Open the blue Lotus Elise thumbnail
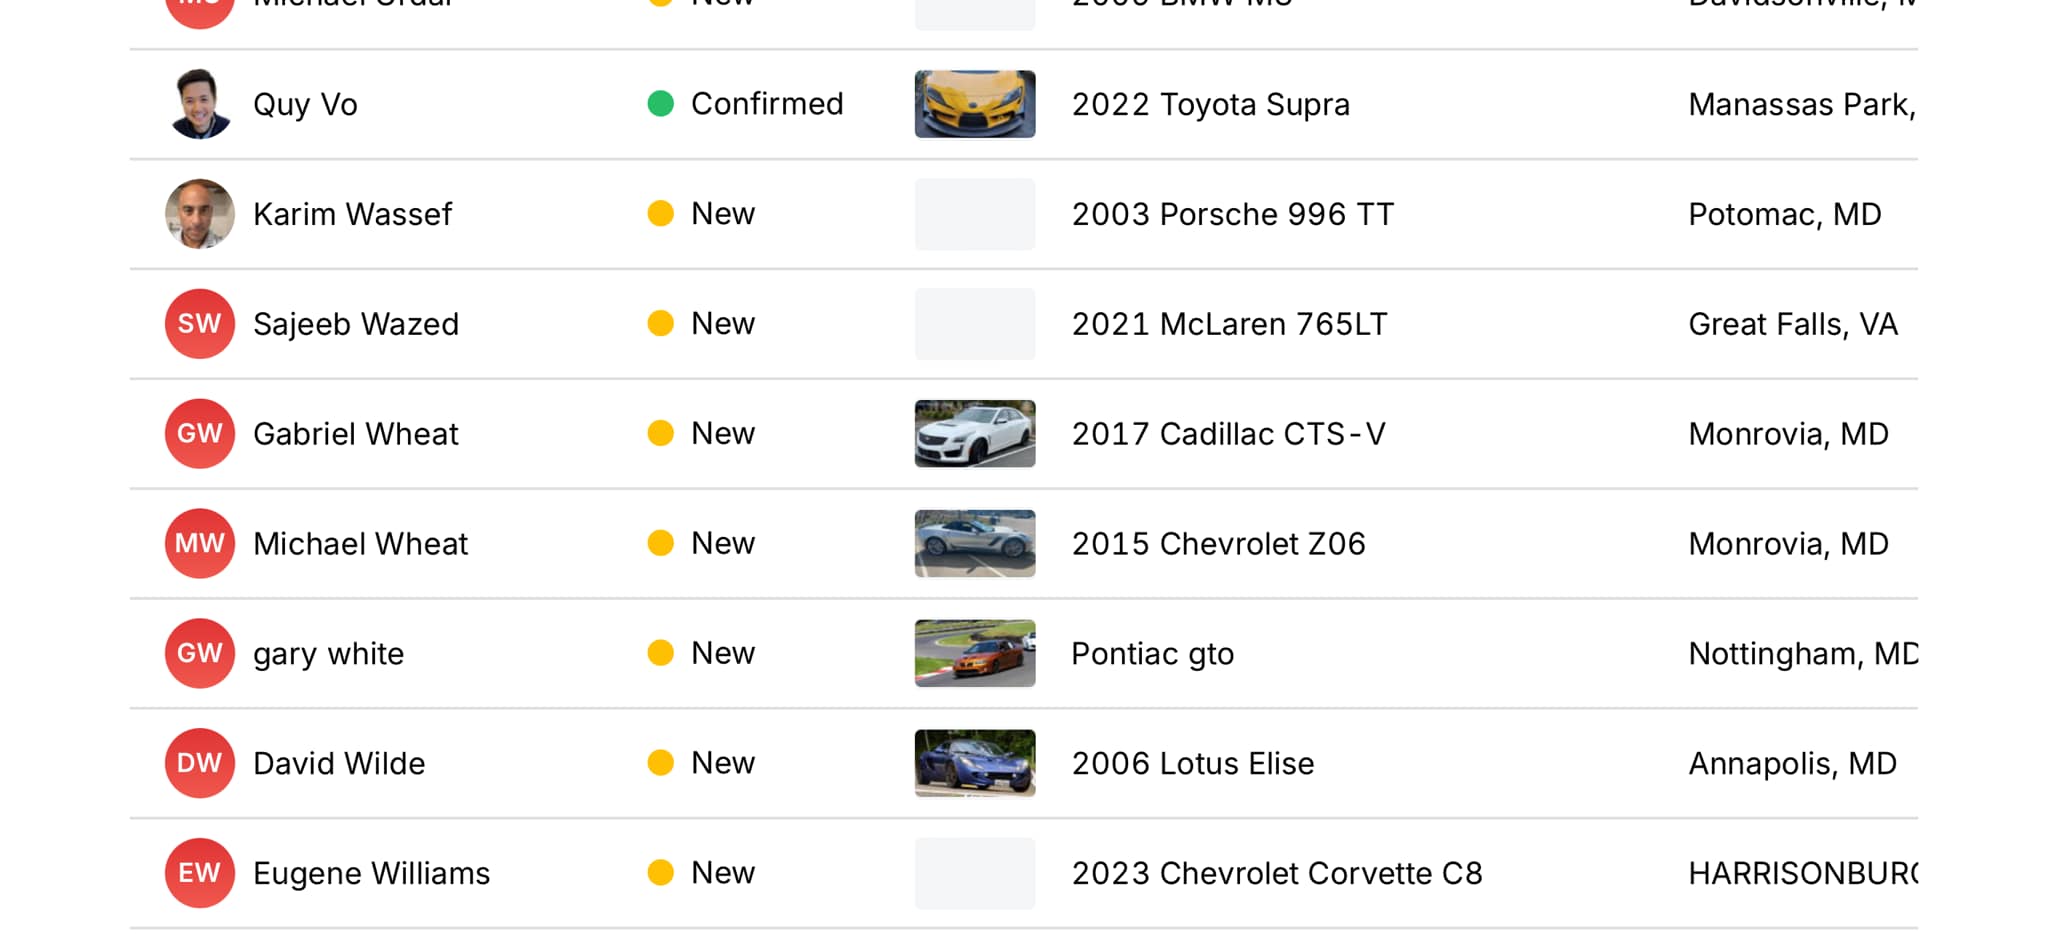This screenshot has height=945, width=2048. (975, 763)
